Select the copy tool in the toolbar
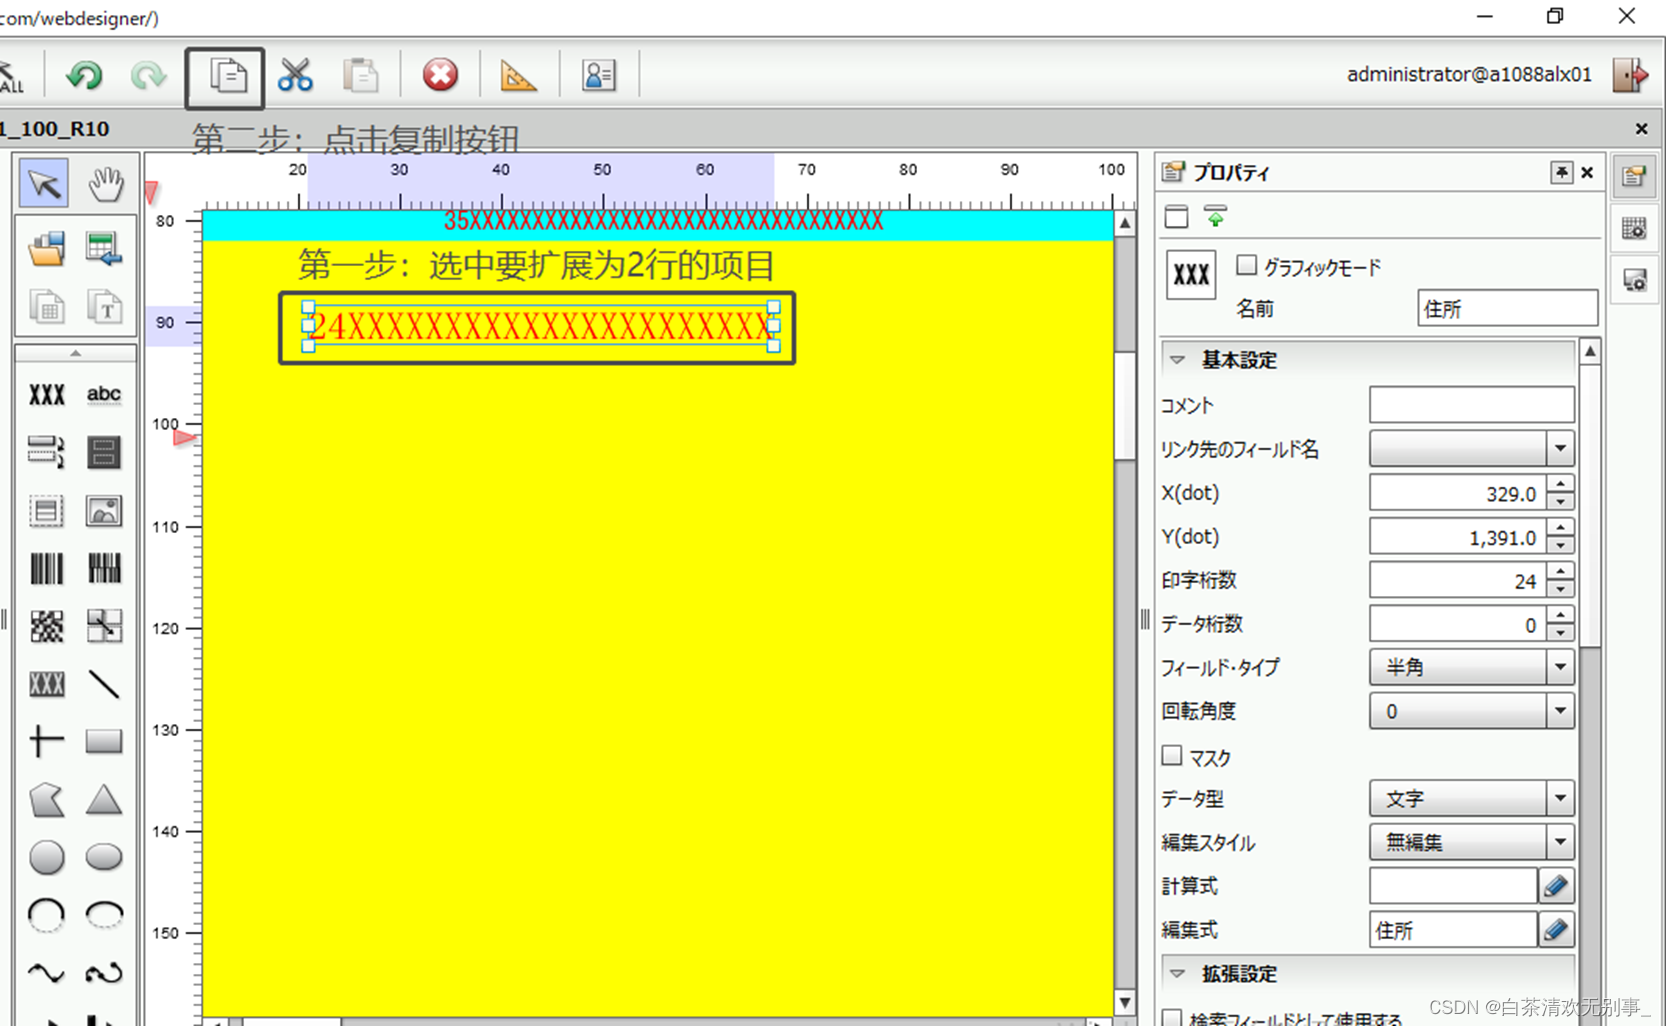Screen dimensions: 1666x1026 pyautogui.click(x=224, y=74)
